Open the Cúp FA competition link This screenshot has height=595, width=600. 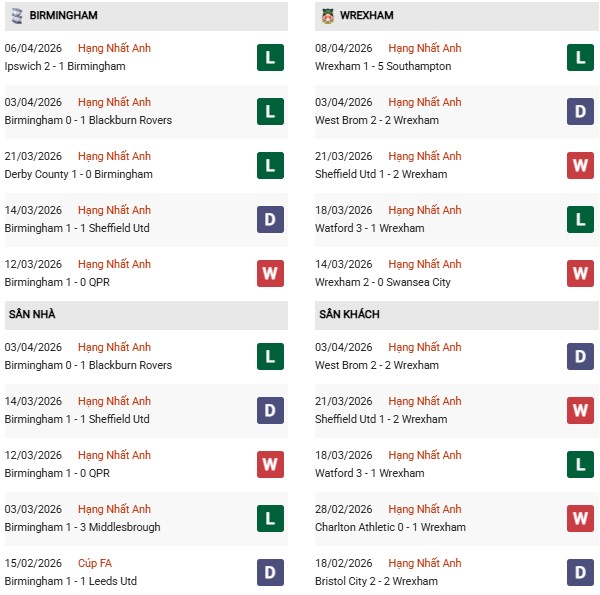tap(97, 563)
